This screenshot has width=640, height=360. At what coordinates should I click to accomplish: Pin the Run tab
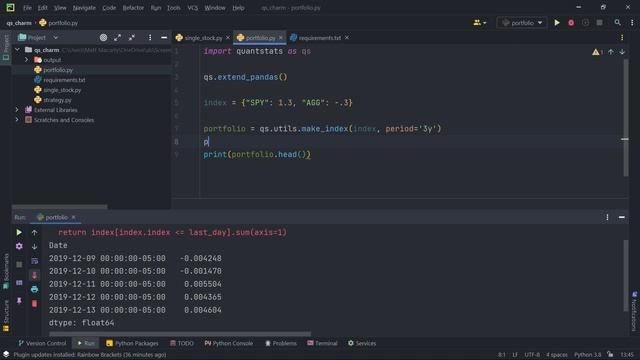[19, 301]
